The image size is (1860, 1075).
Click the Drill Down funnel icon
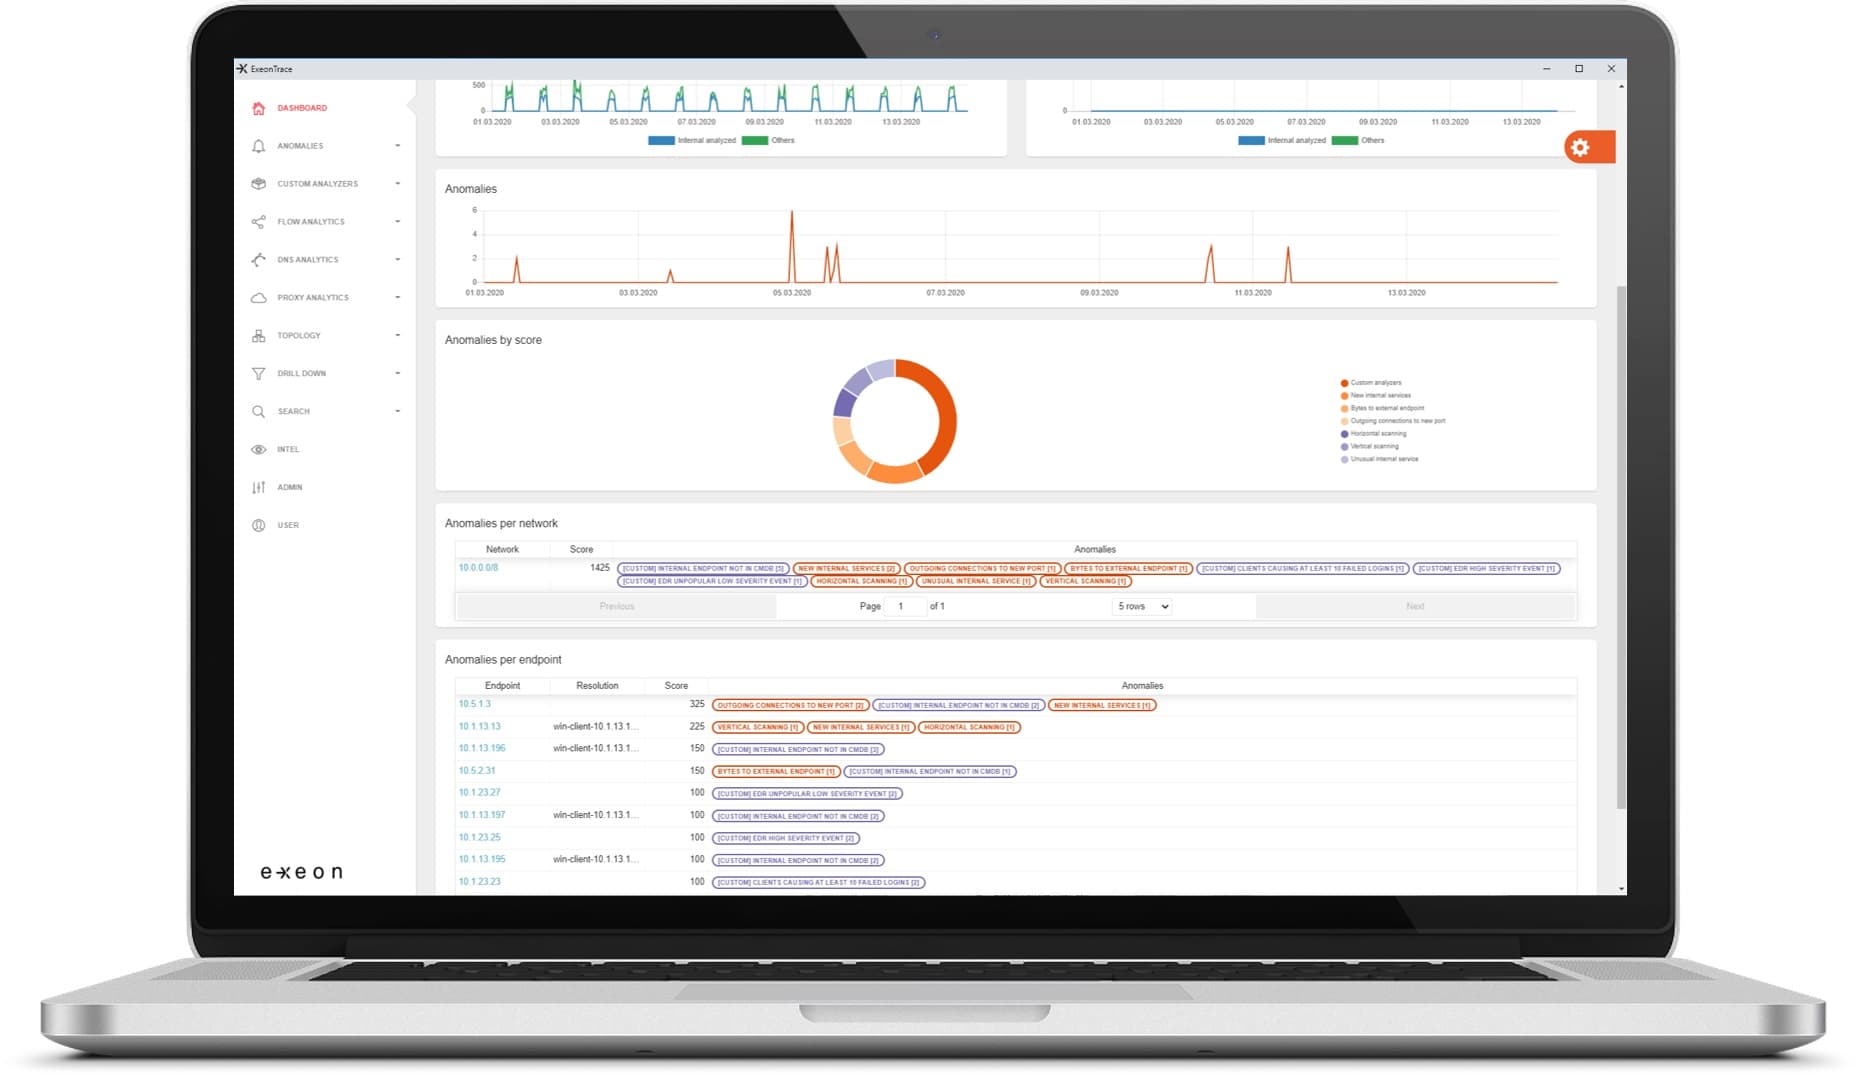[258, 374]
